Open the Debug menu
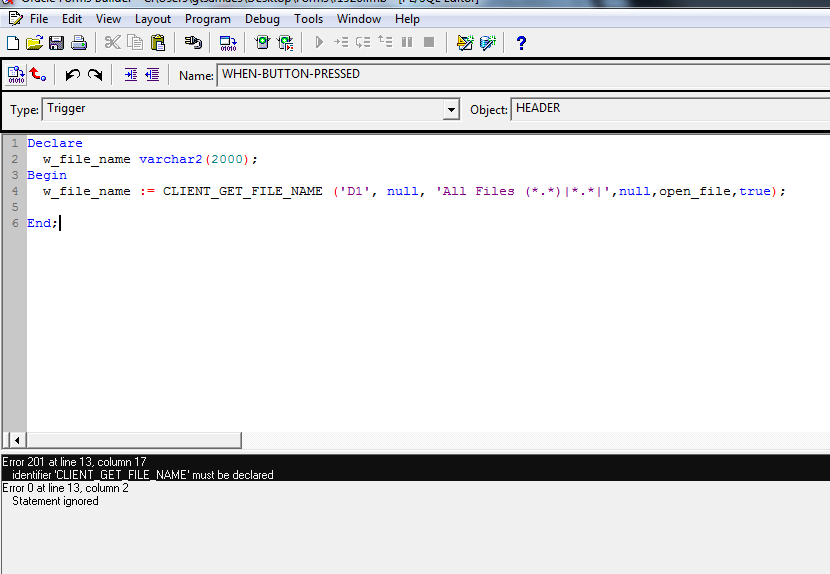The width and height of the screenshot is (830, 574). [262, 19]
